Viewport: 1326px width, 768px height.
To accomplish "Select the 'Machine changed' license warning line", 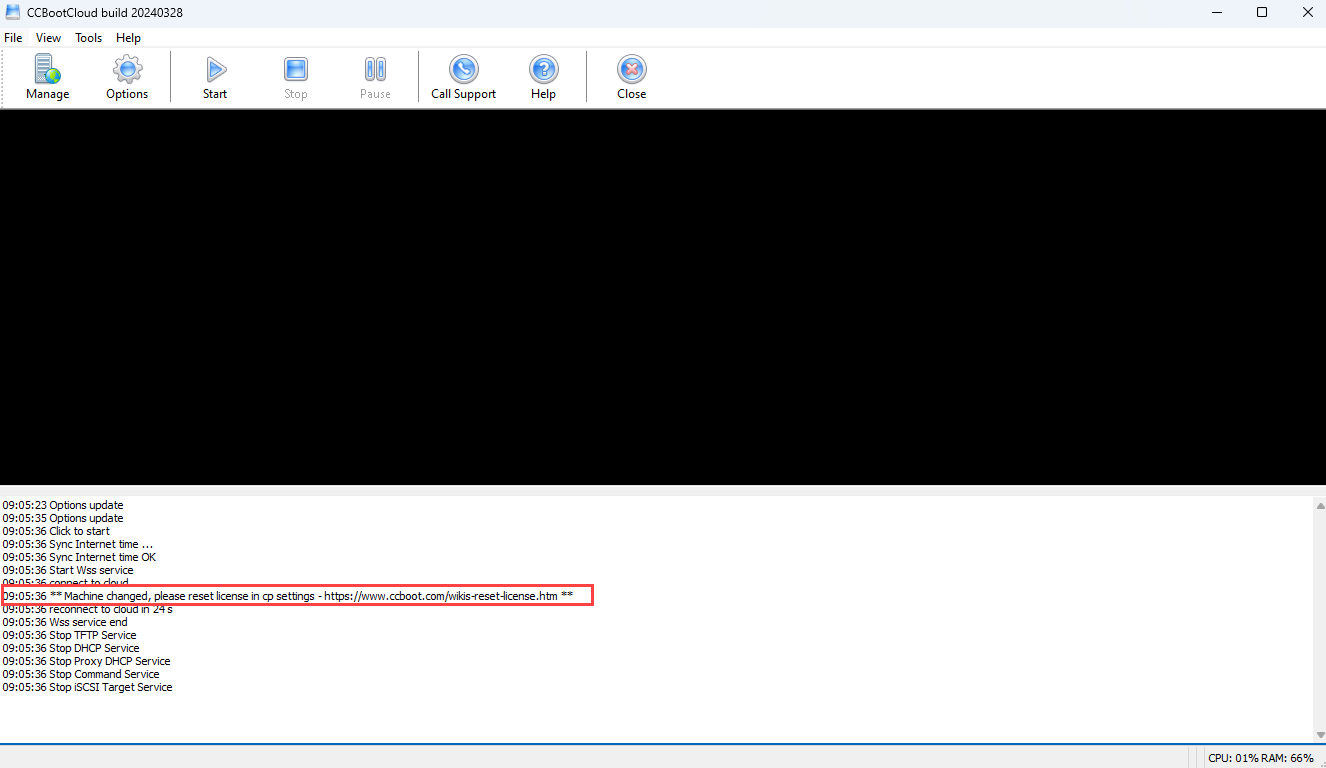I will coord(297,596).
